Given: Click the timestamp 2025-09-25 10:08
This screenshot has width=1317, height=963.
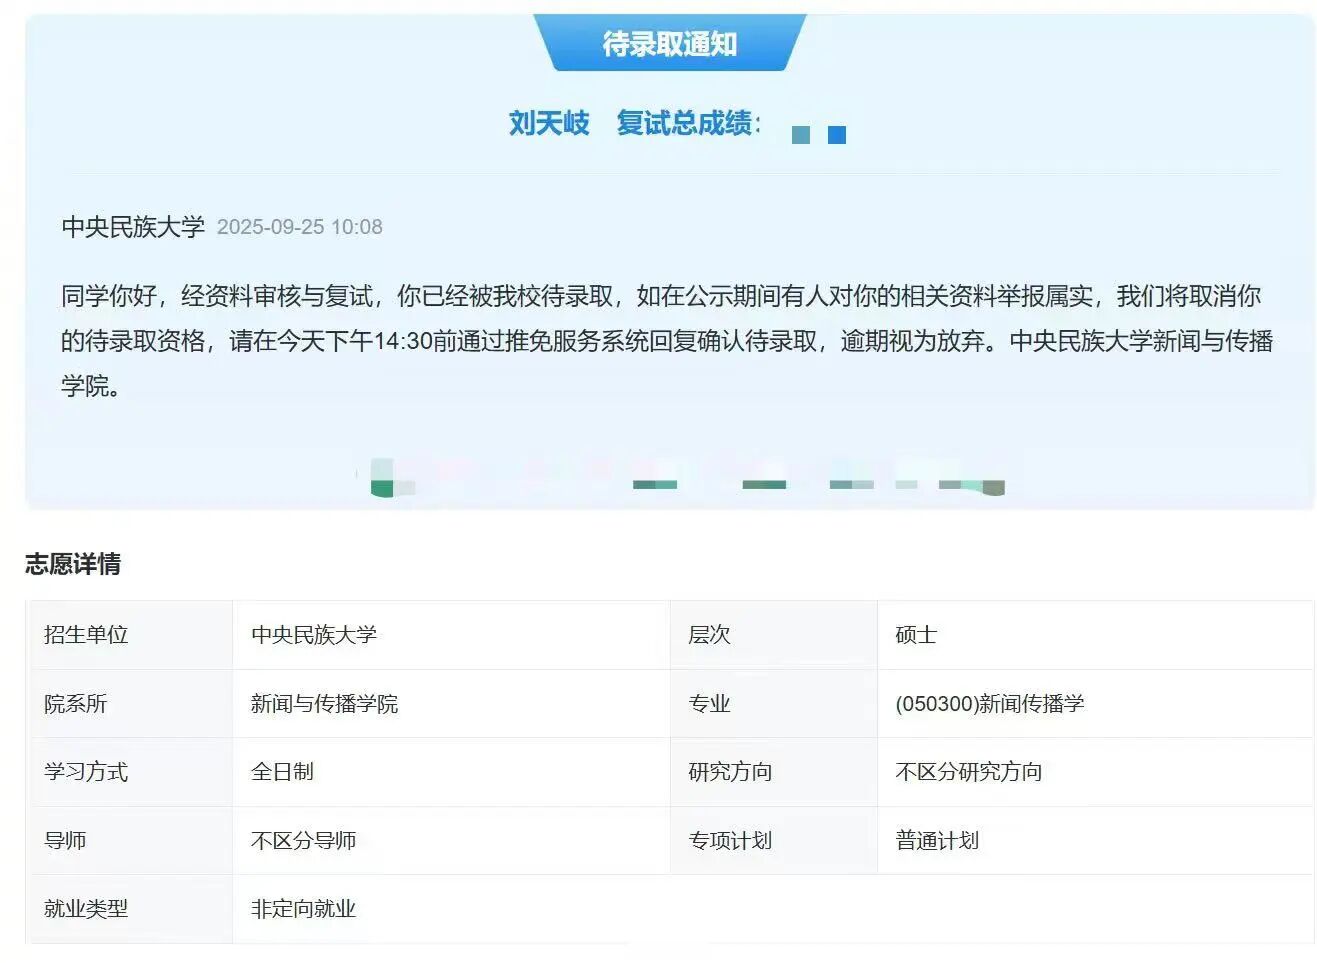Looking at the screenshot, I should [299, 227].
